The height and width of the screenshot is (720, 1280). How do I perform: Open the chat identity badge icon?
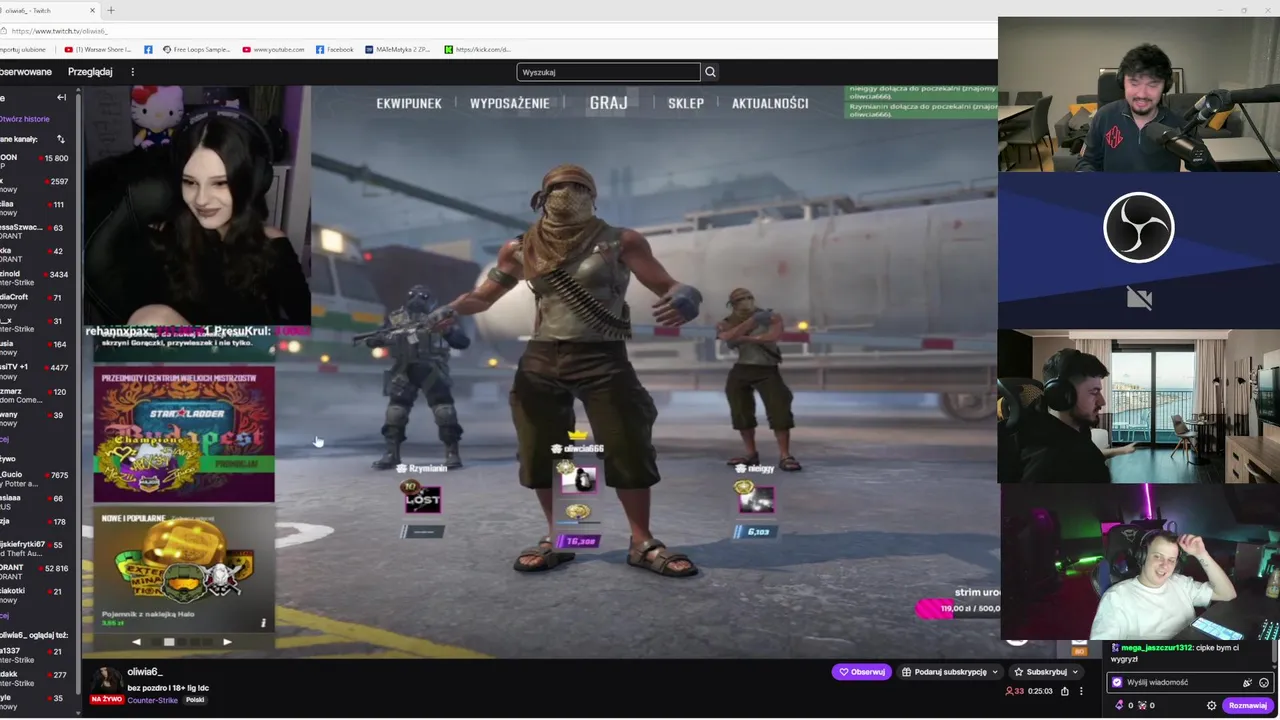(1117, 682)
